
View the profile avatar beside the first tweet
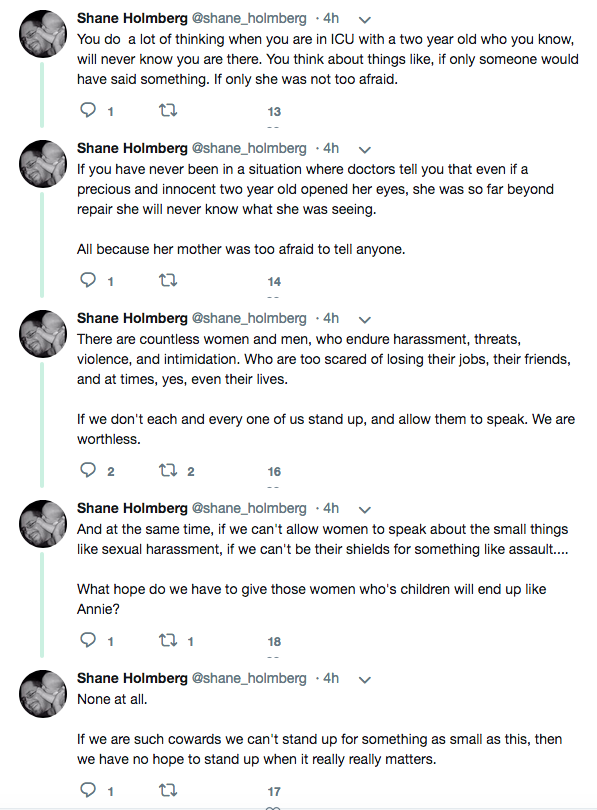click(x=43, y=34)
